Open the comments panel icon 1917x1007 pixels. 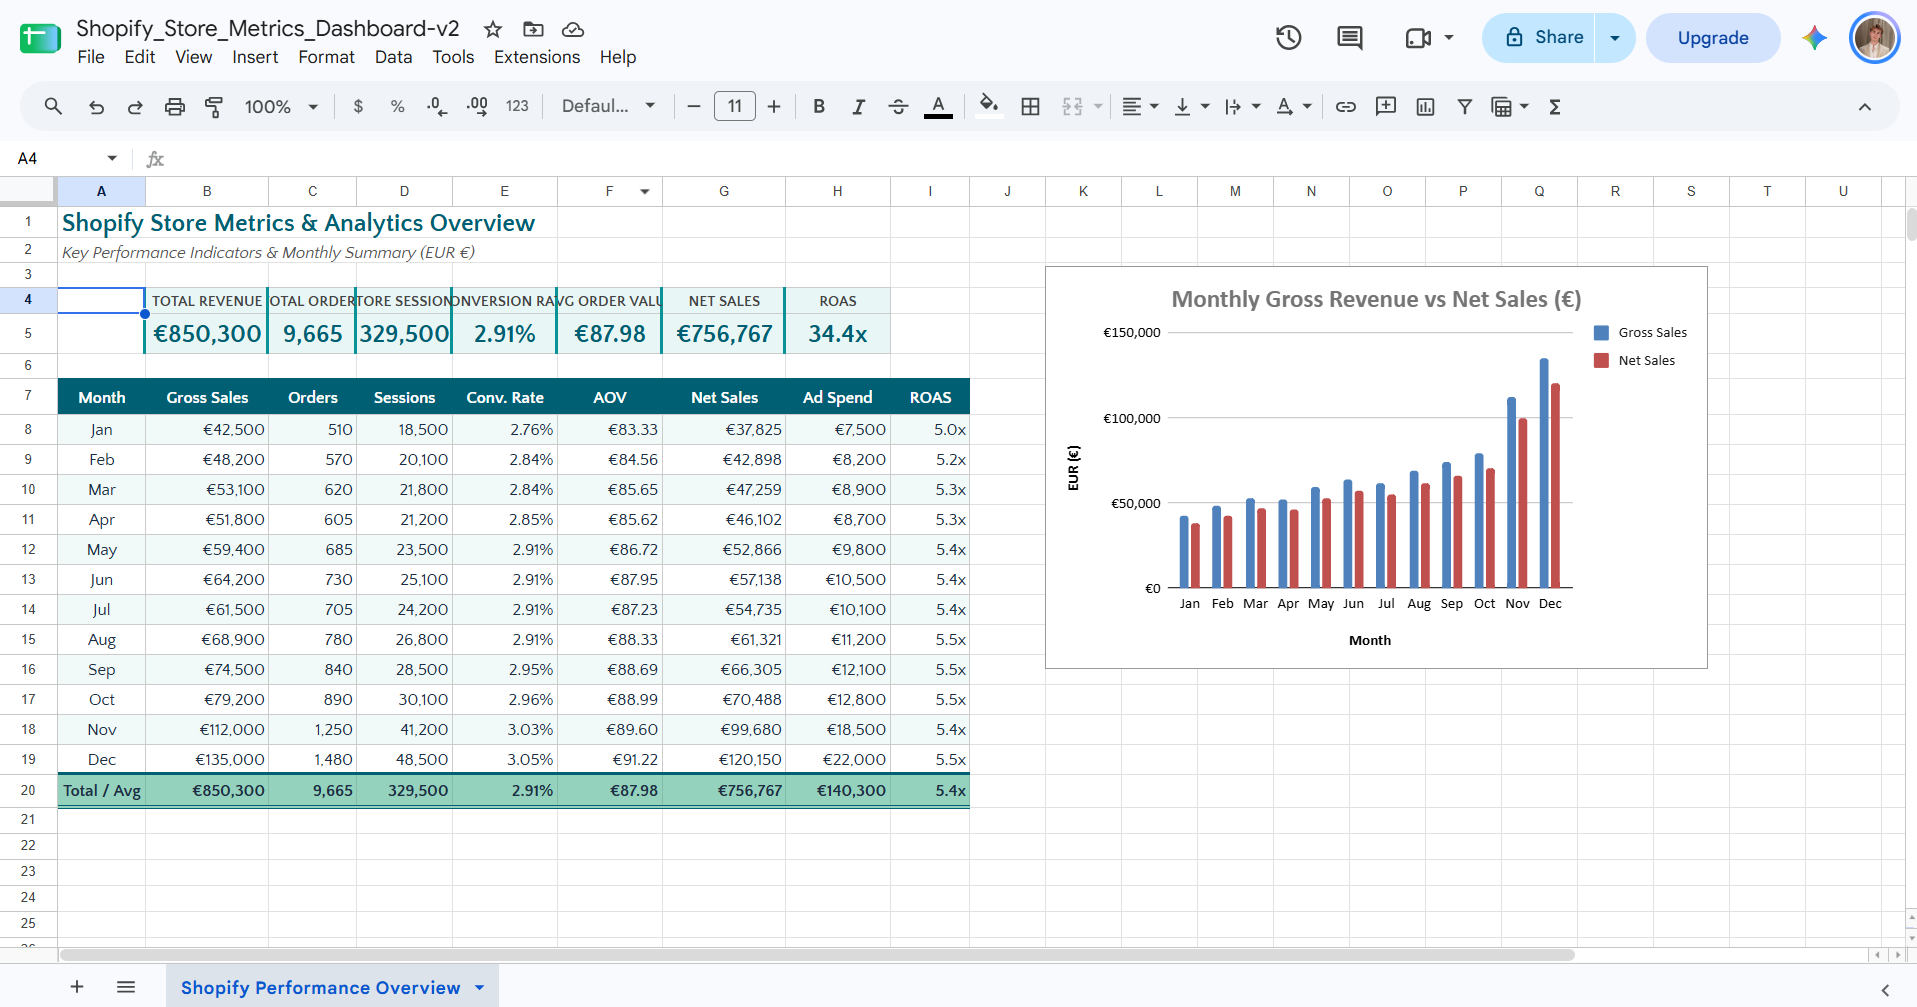coord(1350,38)
